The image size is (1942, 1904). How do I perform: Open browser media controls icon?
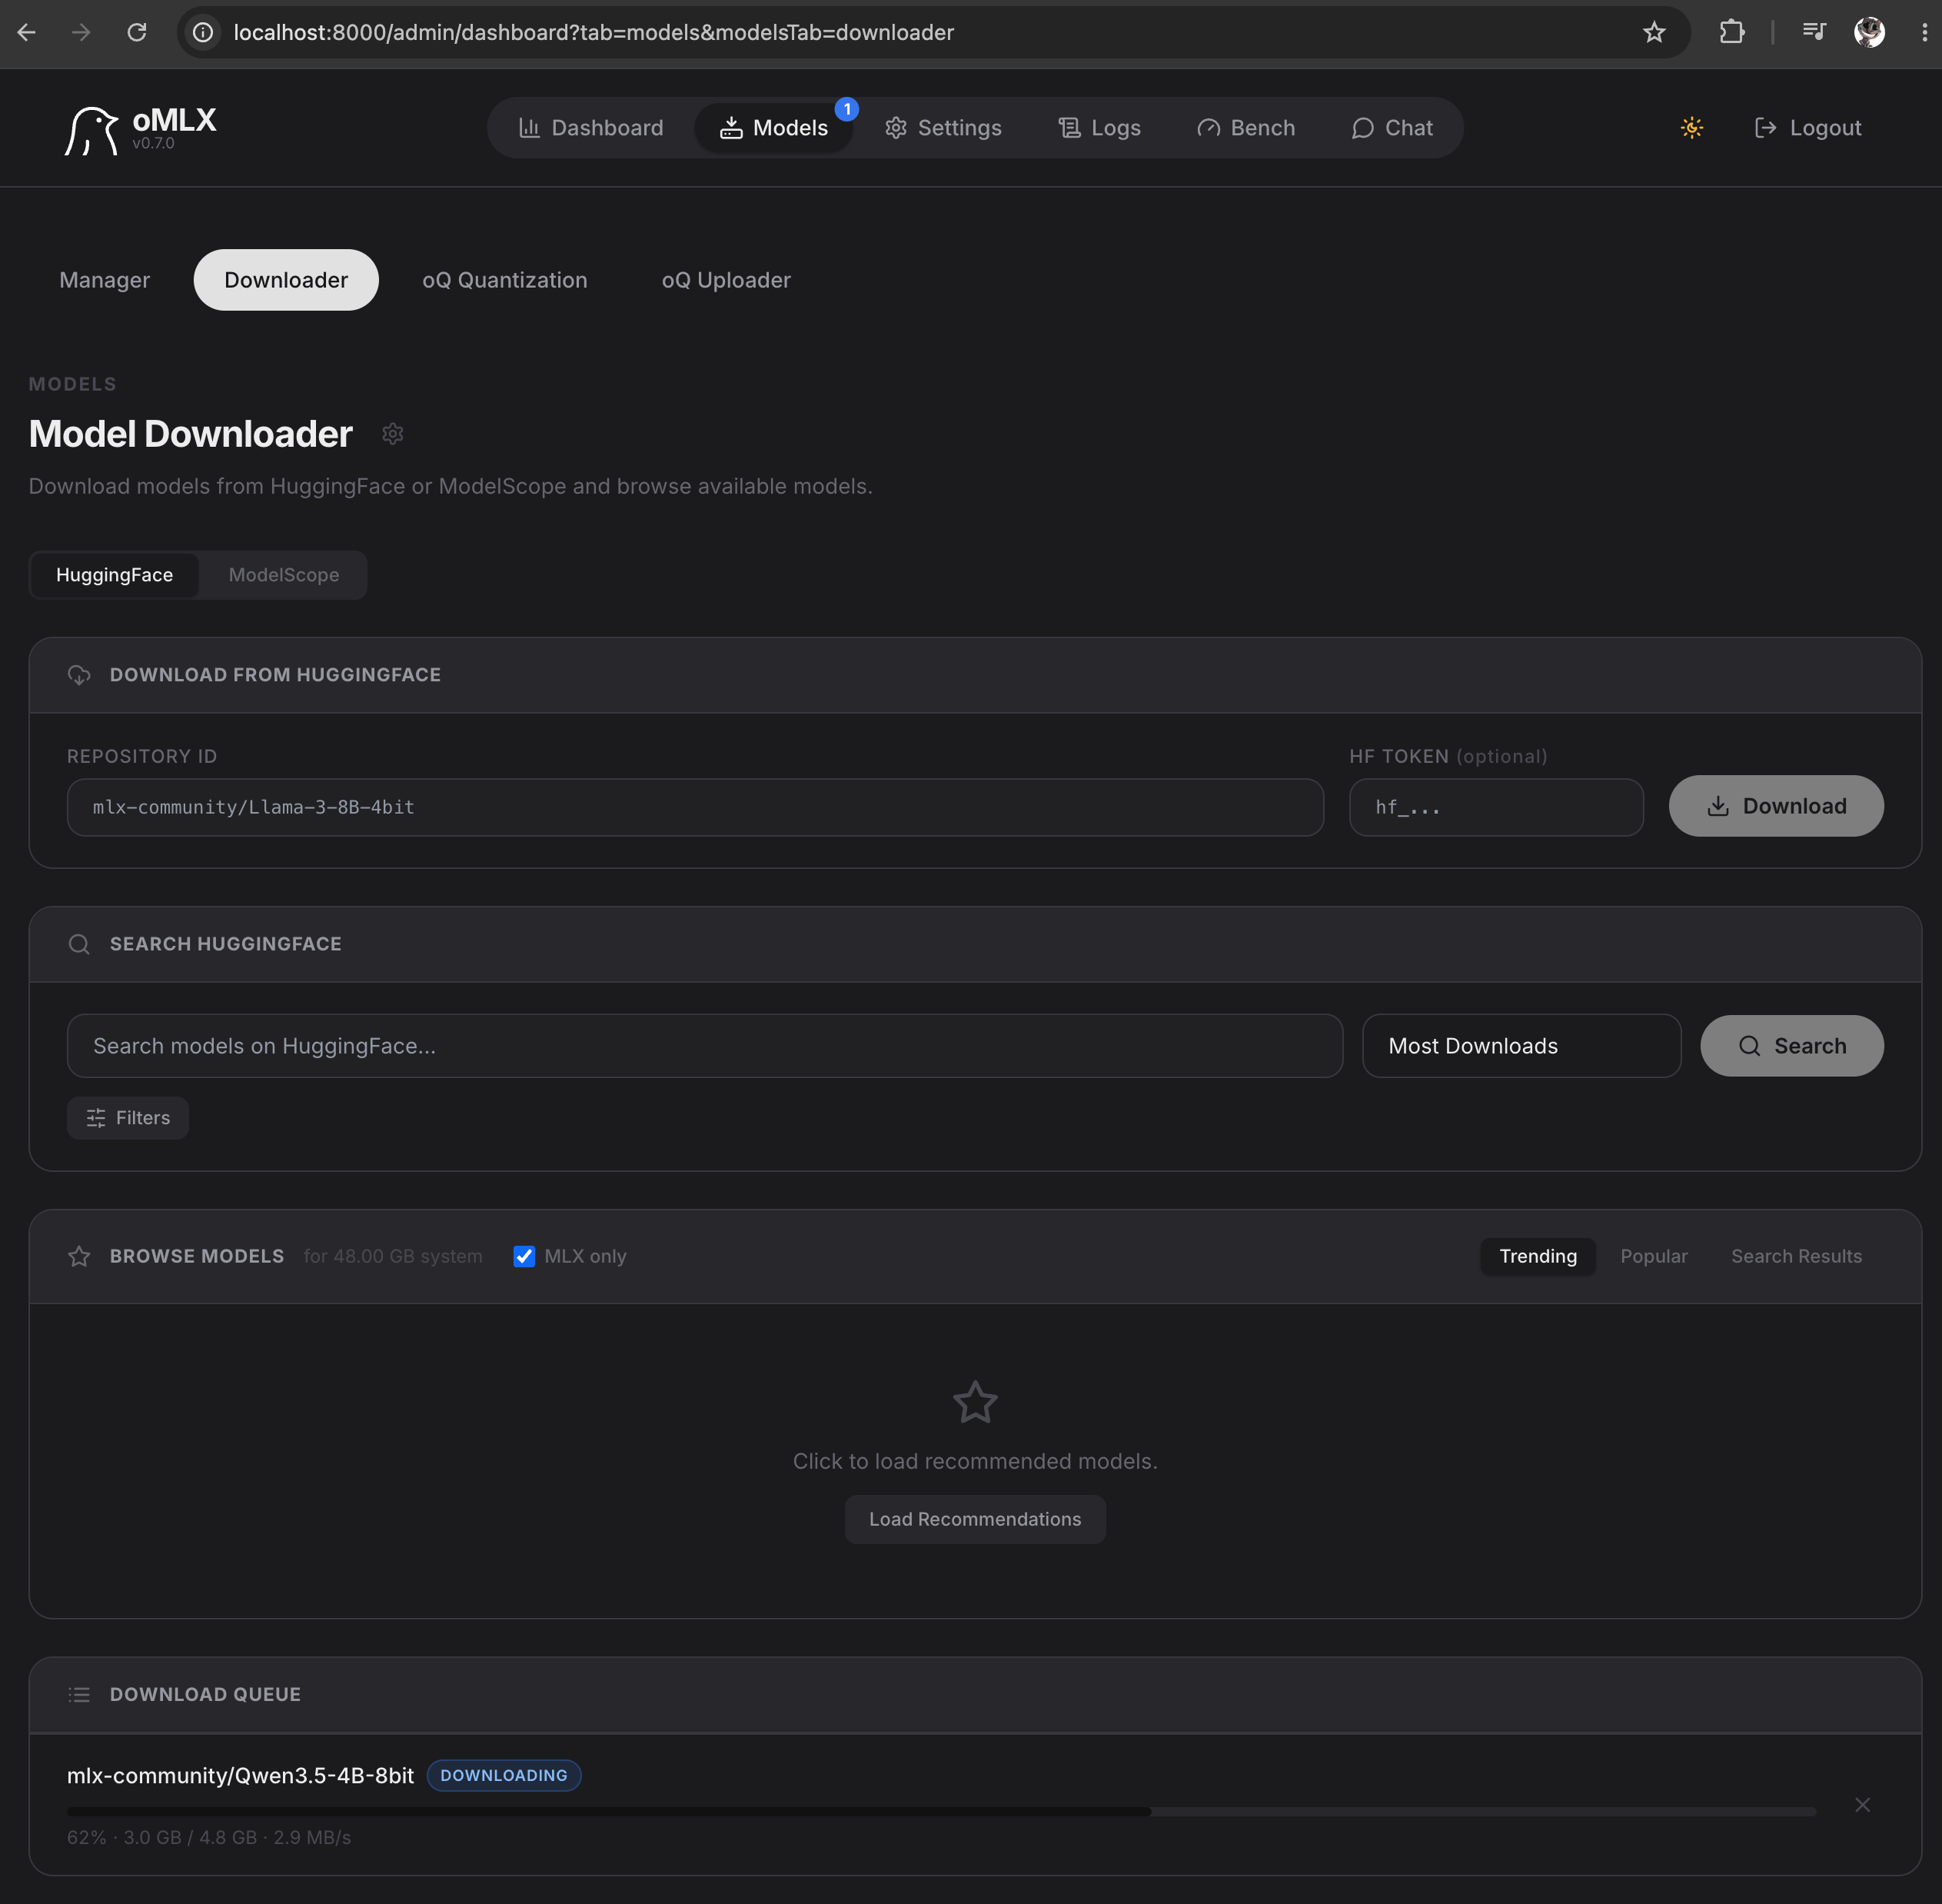[1814, 32]
